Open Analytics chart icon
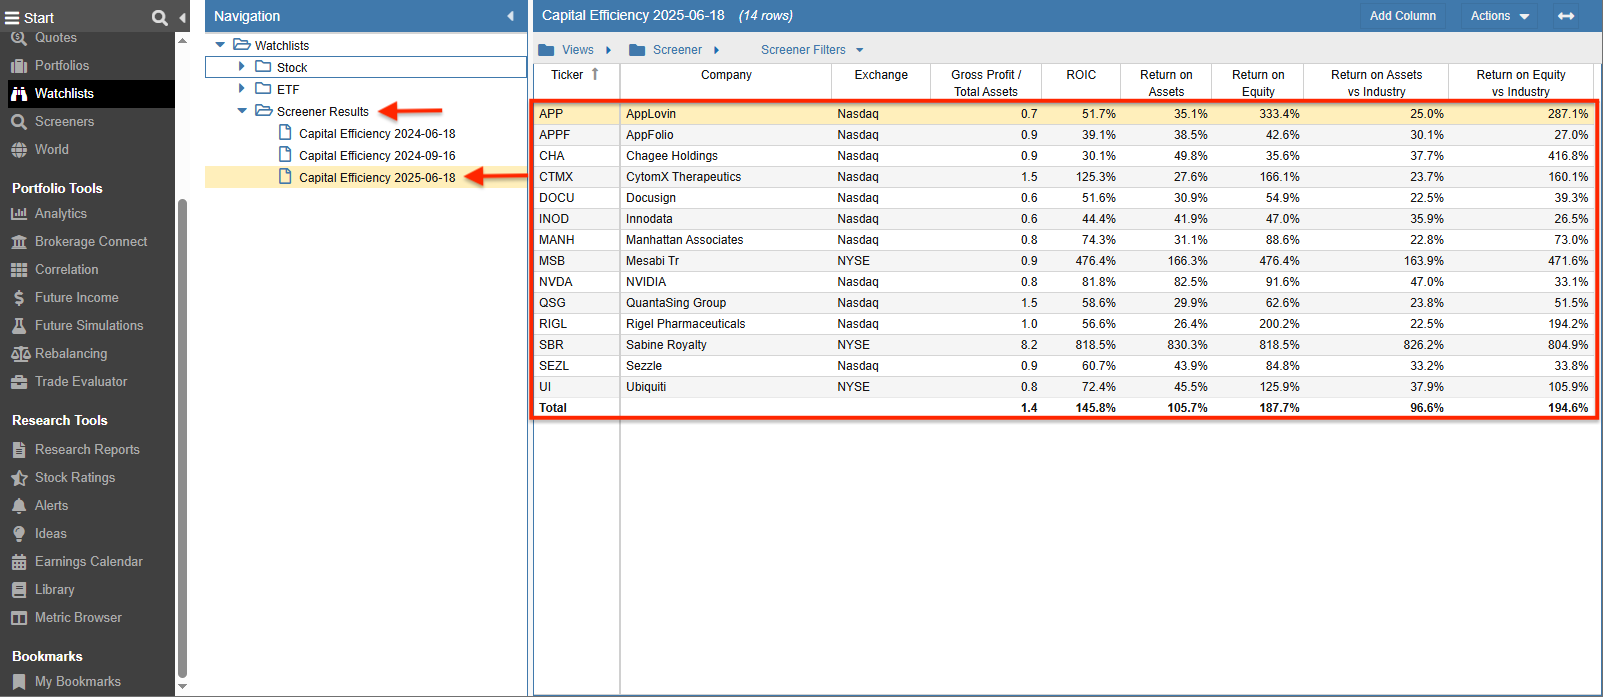The width and height of the screenshot is (1606, 700). coord(19,213)
